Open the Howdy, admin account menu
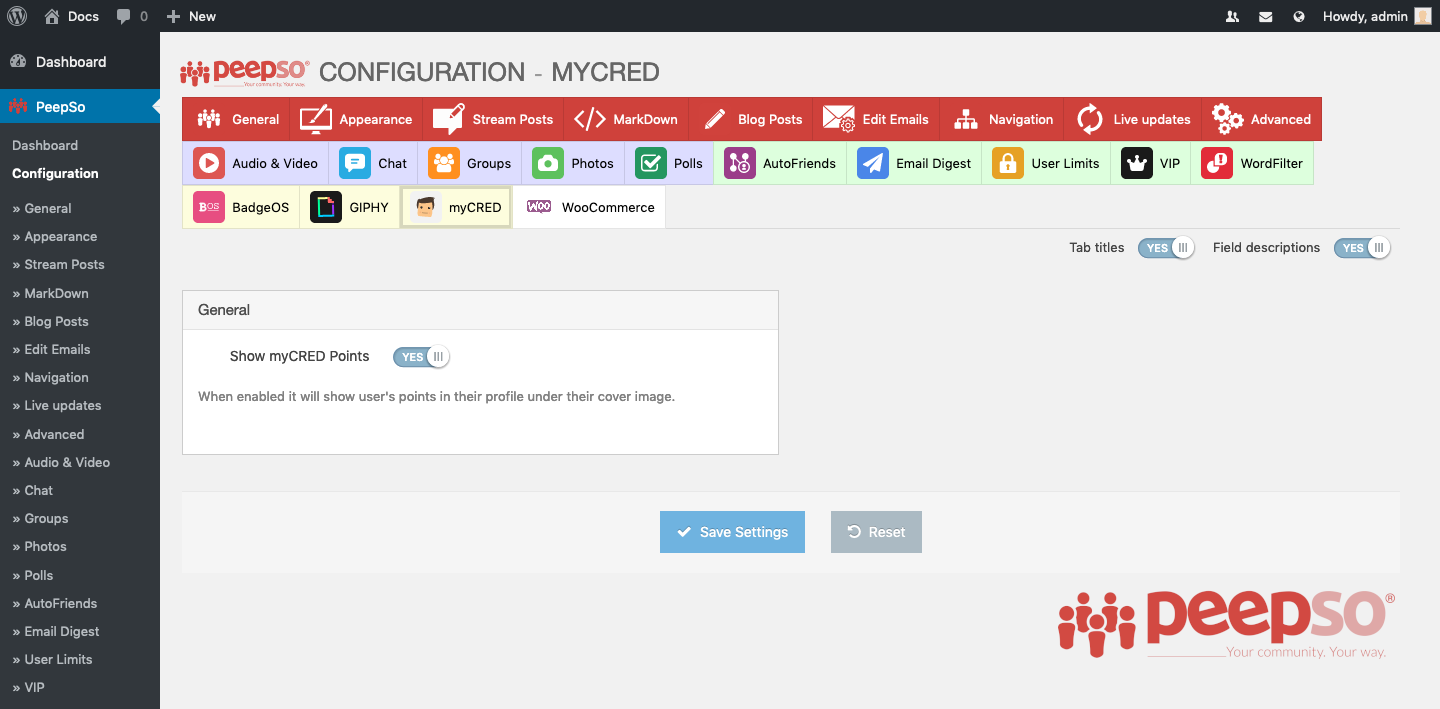This screenshot has height=709, width=1440. 1377,16
